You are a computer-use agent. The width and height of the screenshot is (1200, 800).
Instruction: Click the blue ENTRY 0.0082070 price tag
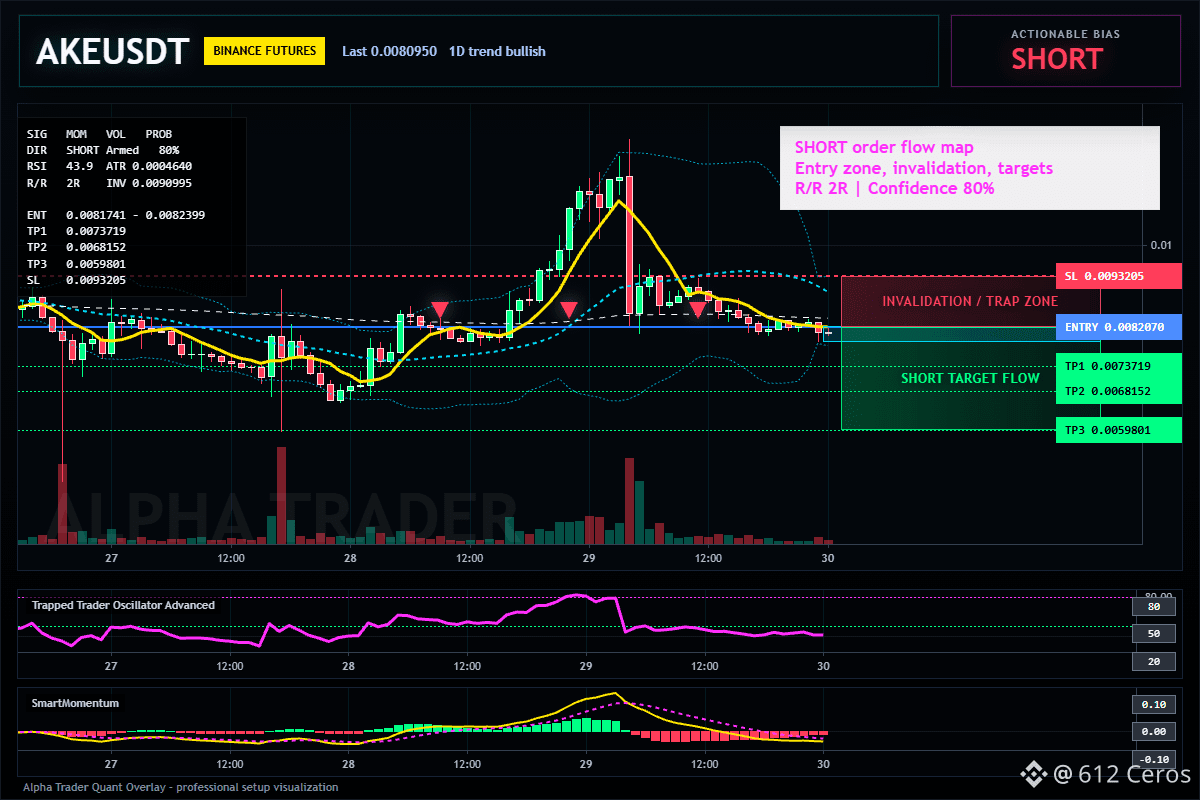[1118, 327]
